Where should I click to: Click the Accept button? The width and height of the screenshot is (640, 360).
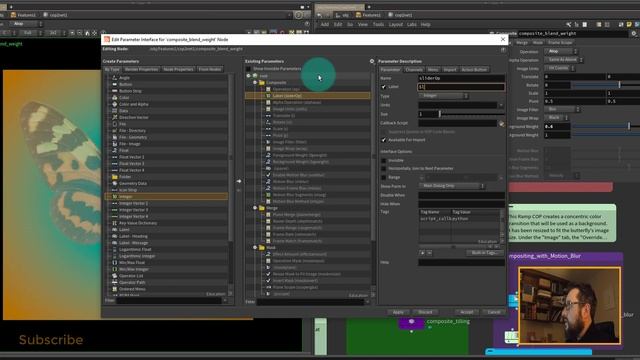point(467,312)
